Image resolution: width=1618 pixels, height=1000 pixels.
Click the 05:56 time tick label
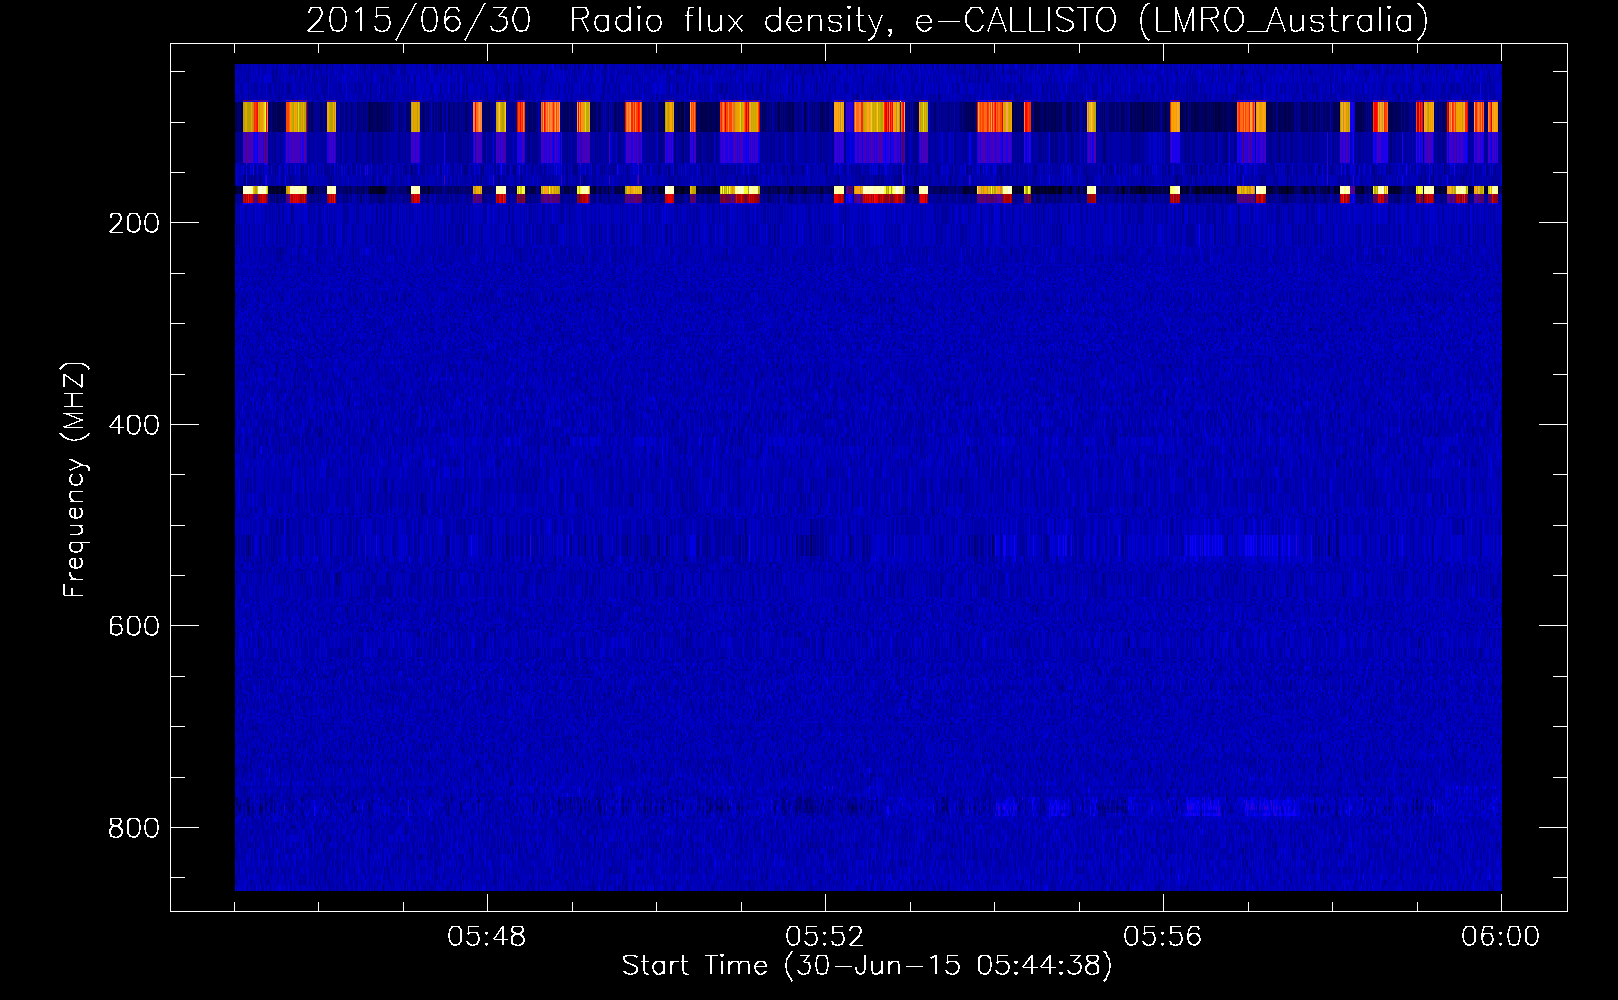click(x=1163, y=937)
